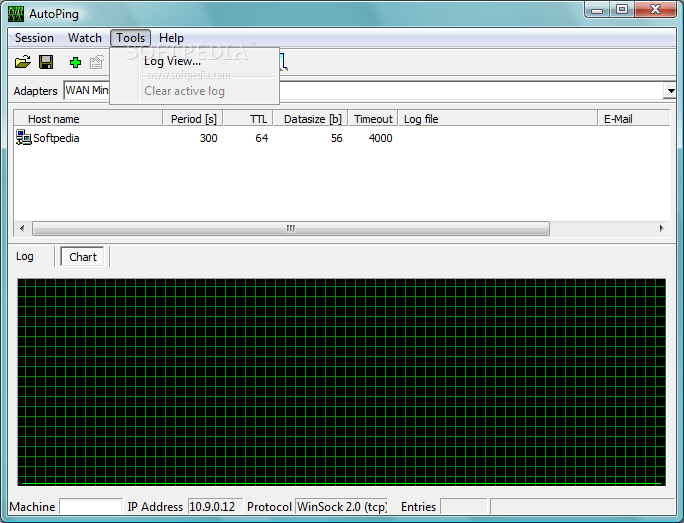684x523 pixels.
Task: Close the open Tools menu
Action: pos(130,38)
